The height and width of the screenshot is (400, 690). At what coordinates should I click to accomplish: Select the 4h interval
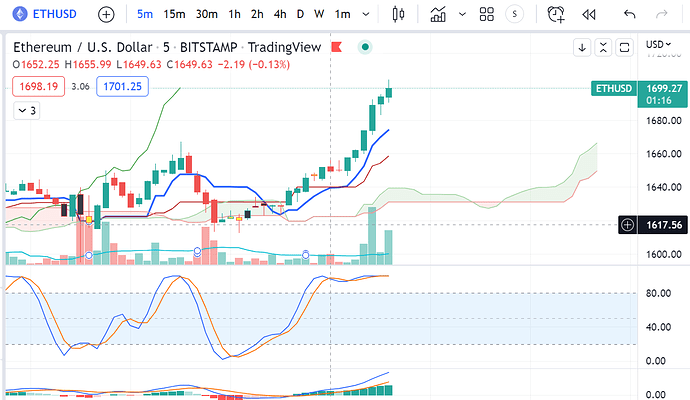click(x=280, y=14)
